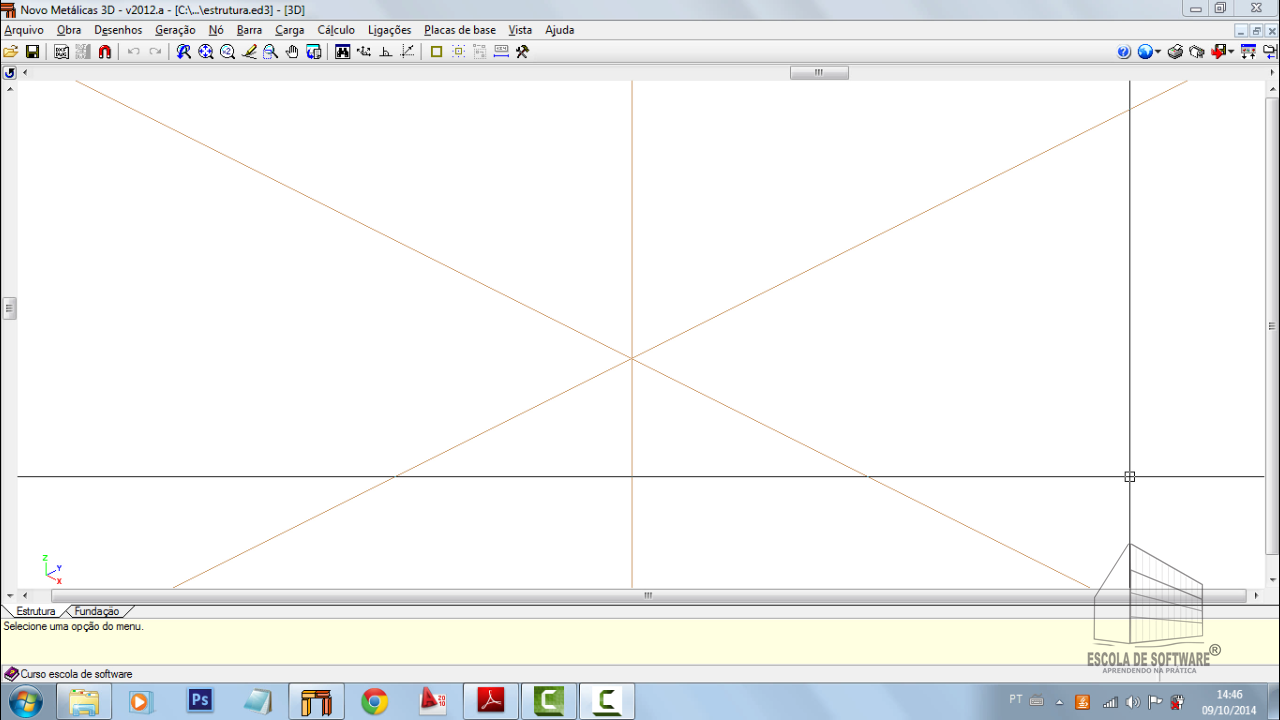Expand the globe icon dropdown arrow
This screenshot has height=720, width=1280.
click(1158, 52)
